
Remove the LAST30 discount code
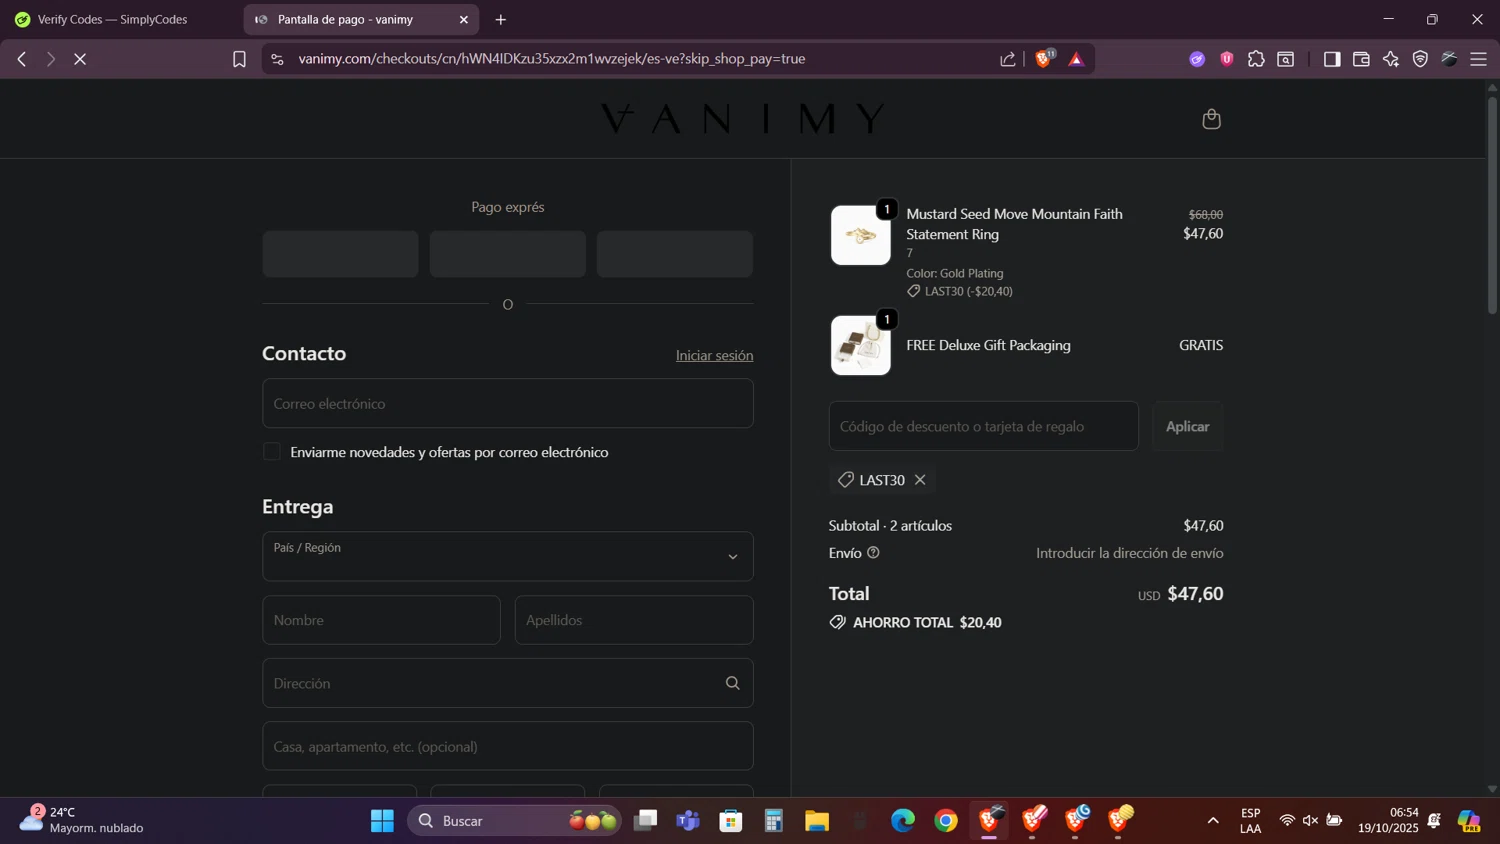pyautogui.click(x=920, y=480)
